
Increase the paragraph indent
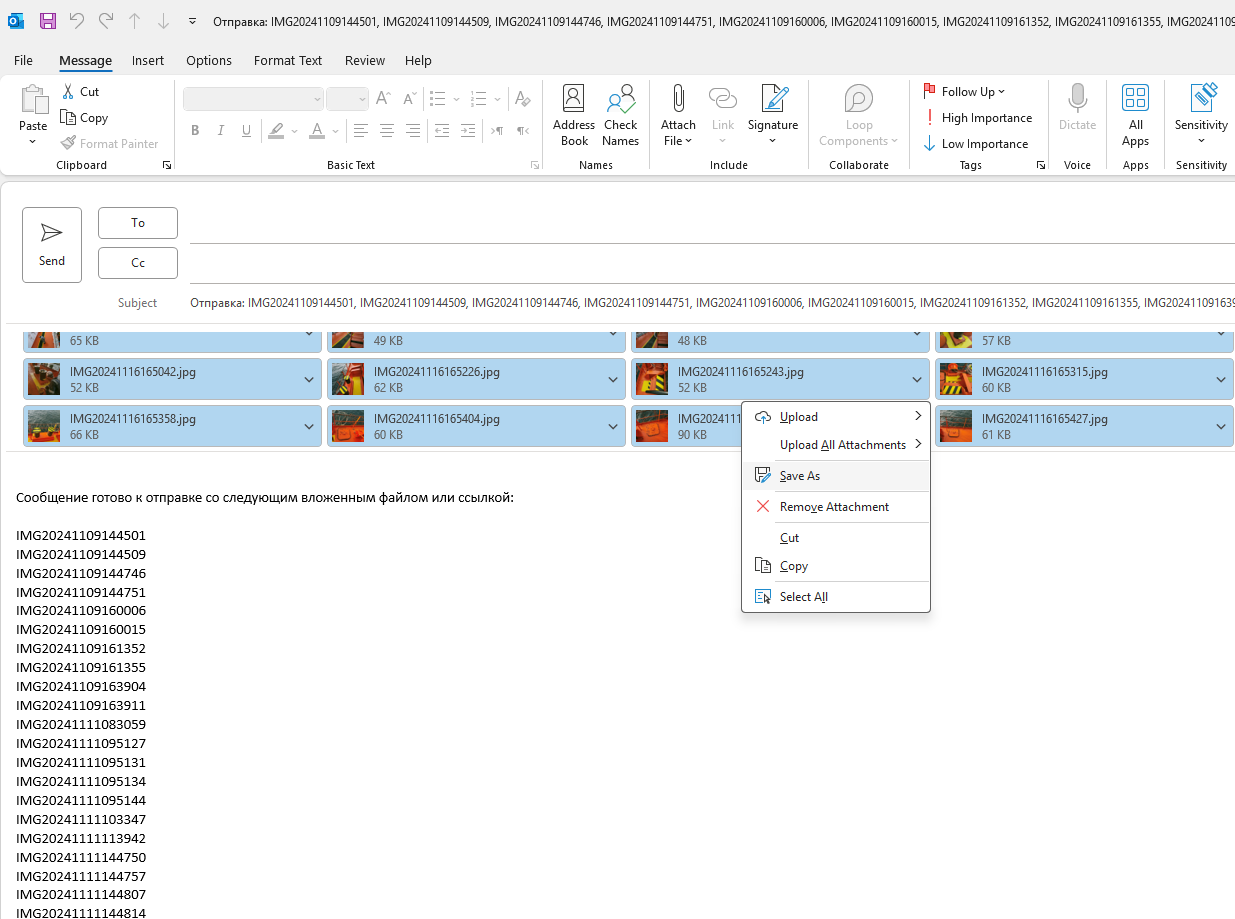[467, 130]
